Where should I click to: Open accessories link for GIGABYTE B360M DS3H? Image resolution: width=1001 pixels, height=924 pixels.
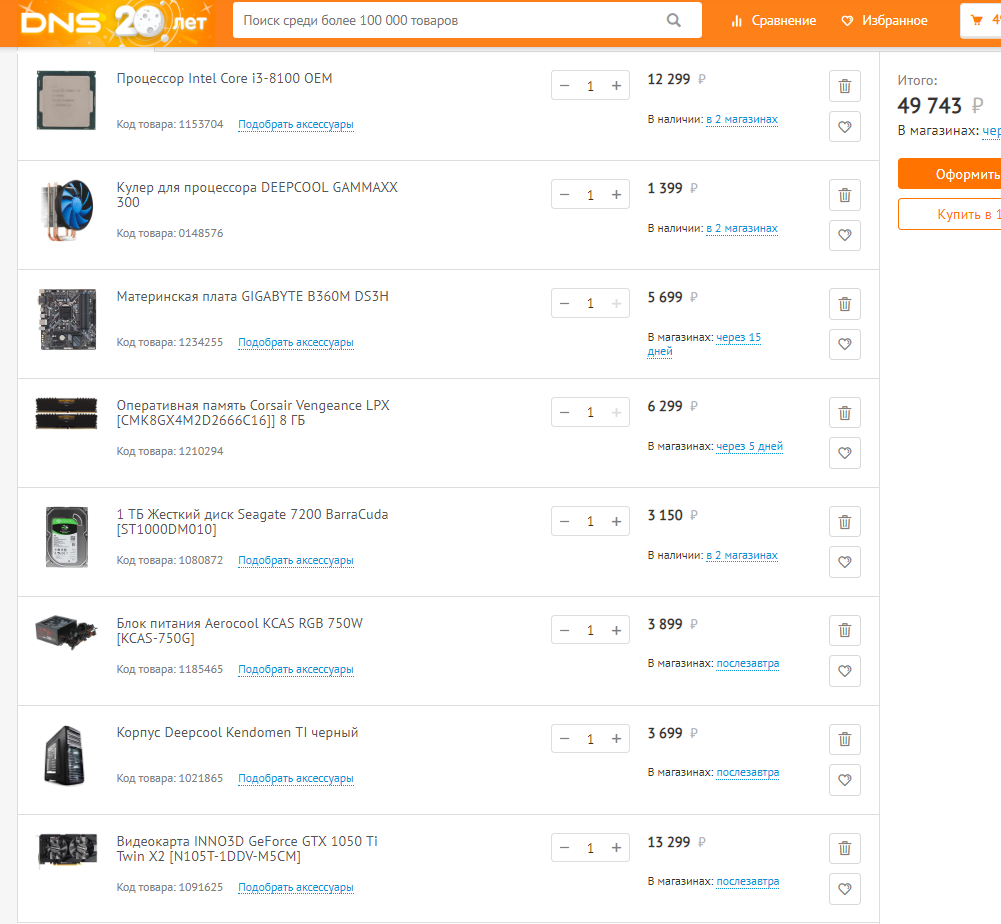point(296,342)
